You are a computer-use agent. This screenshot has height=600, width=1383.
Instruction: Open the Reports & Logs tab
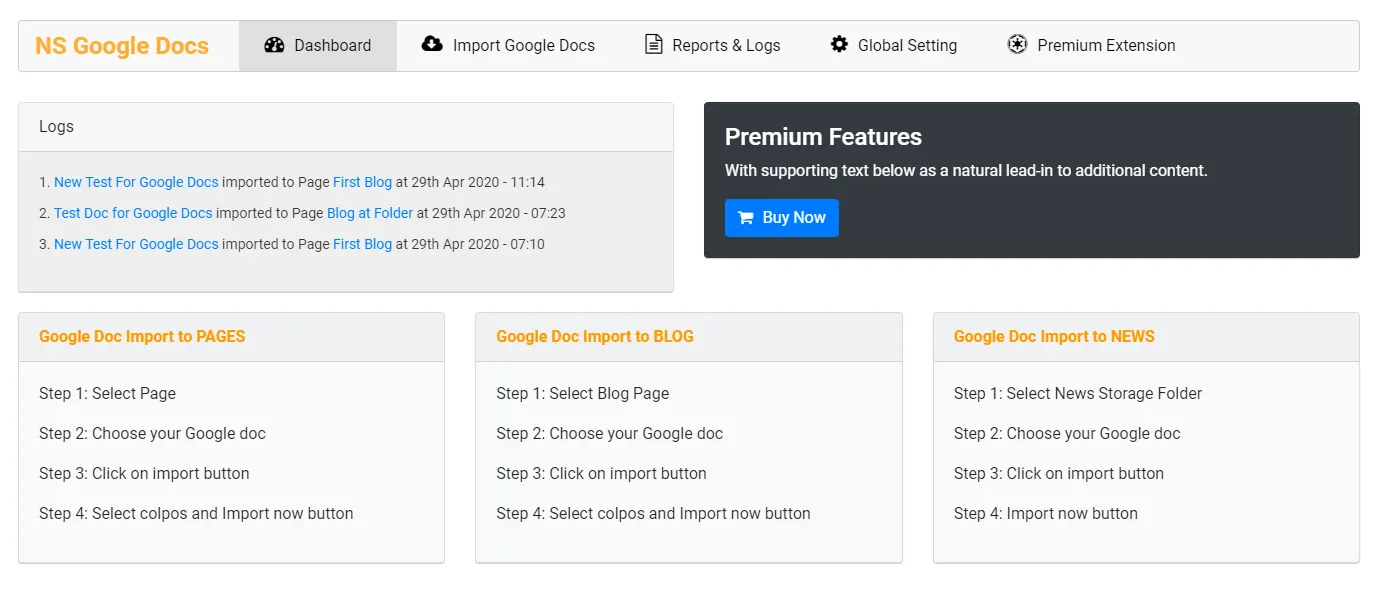click(x=712, y=46)
